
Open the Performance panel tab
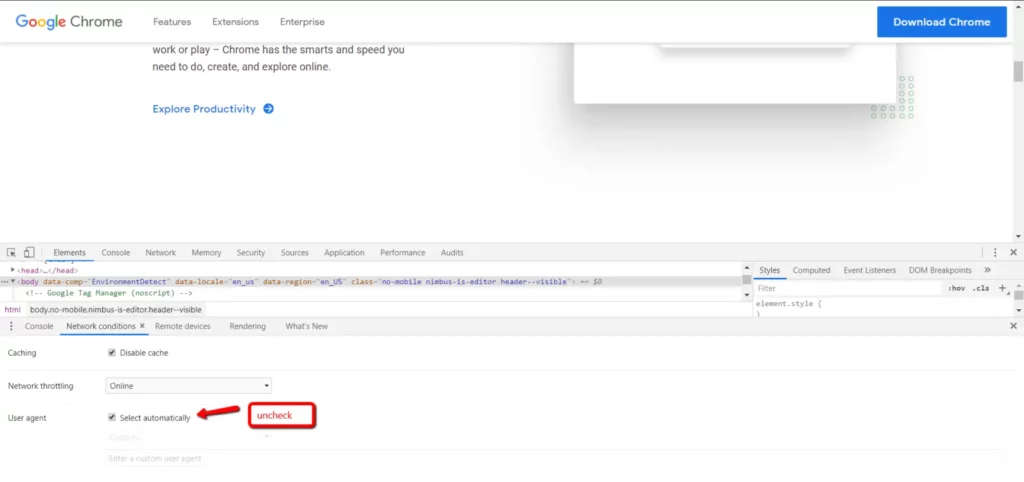402,252
